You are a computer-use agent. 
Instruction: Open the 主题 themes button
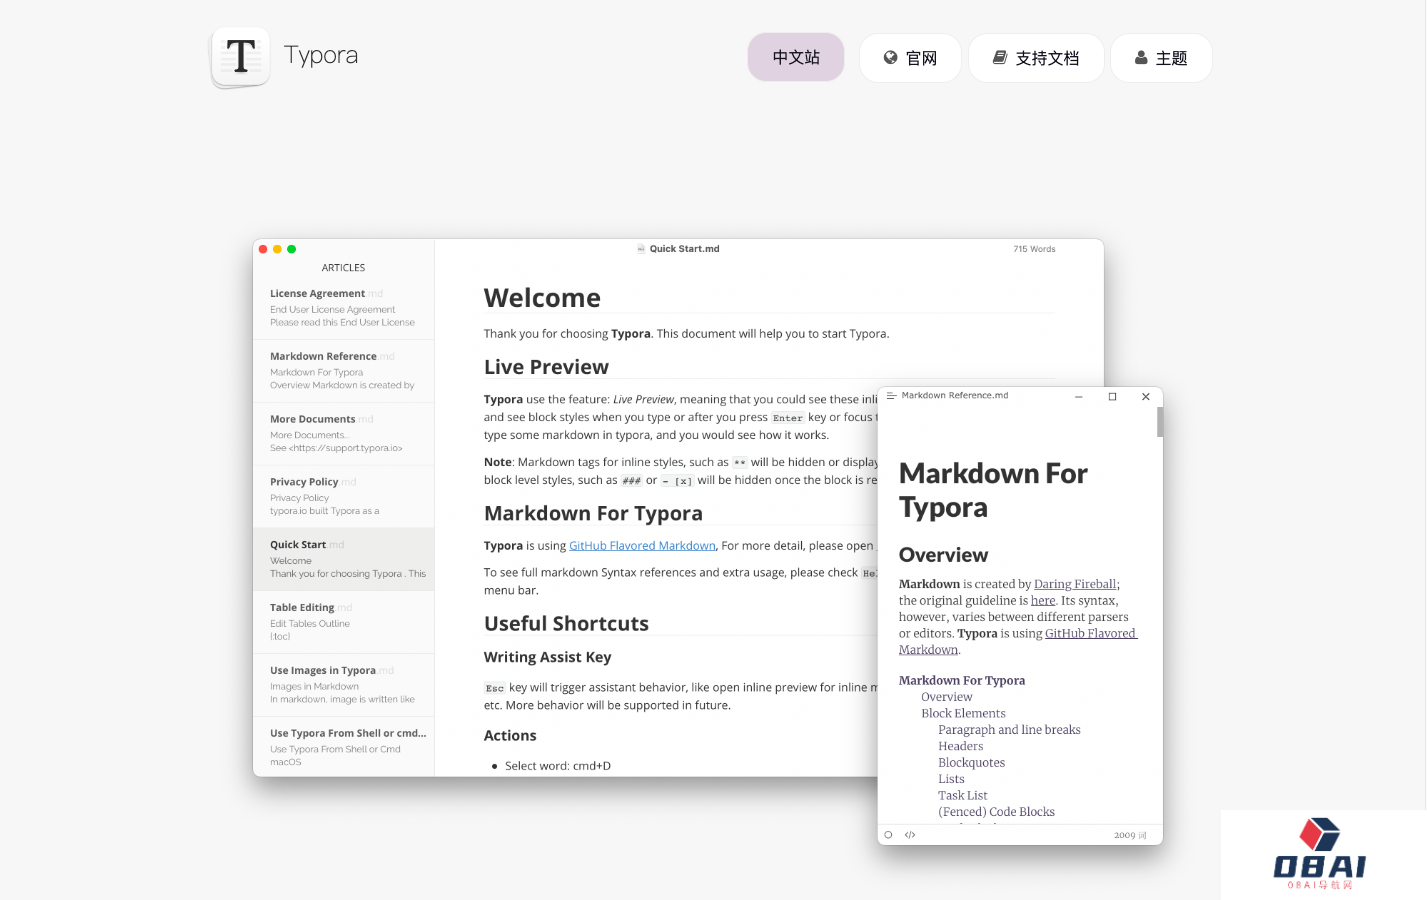coord(1161,58)
